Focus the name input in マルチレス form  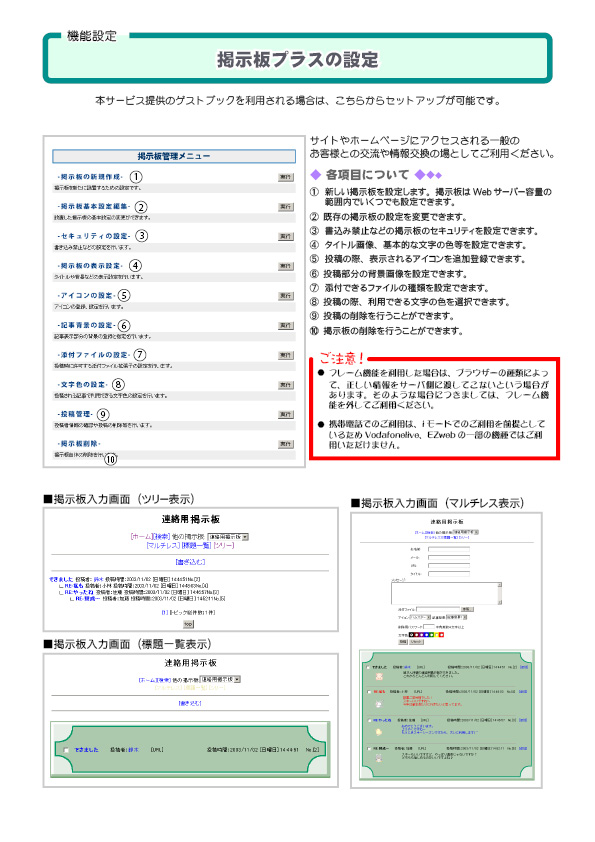click(448, 549)
